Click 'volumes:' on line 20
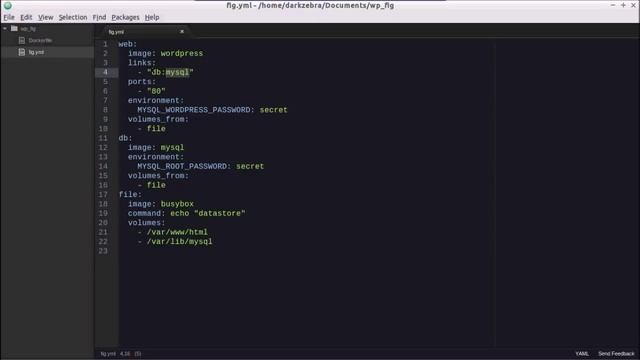Screen dimensions: 640x360 coord(147,222)
